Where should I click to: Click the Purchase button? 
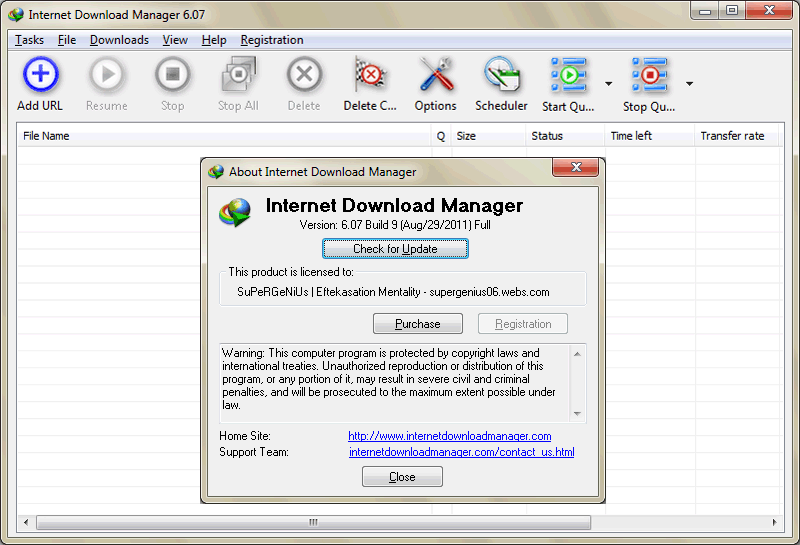point(418,324)
